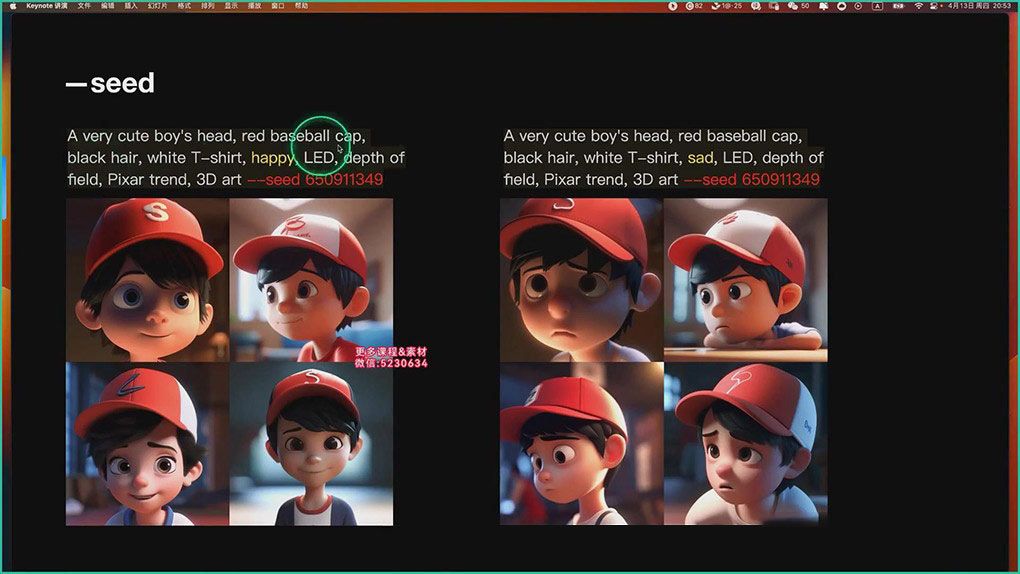
Task: Click the '—seed' slide title
Action: (111, 83)
